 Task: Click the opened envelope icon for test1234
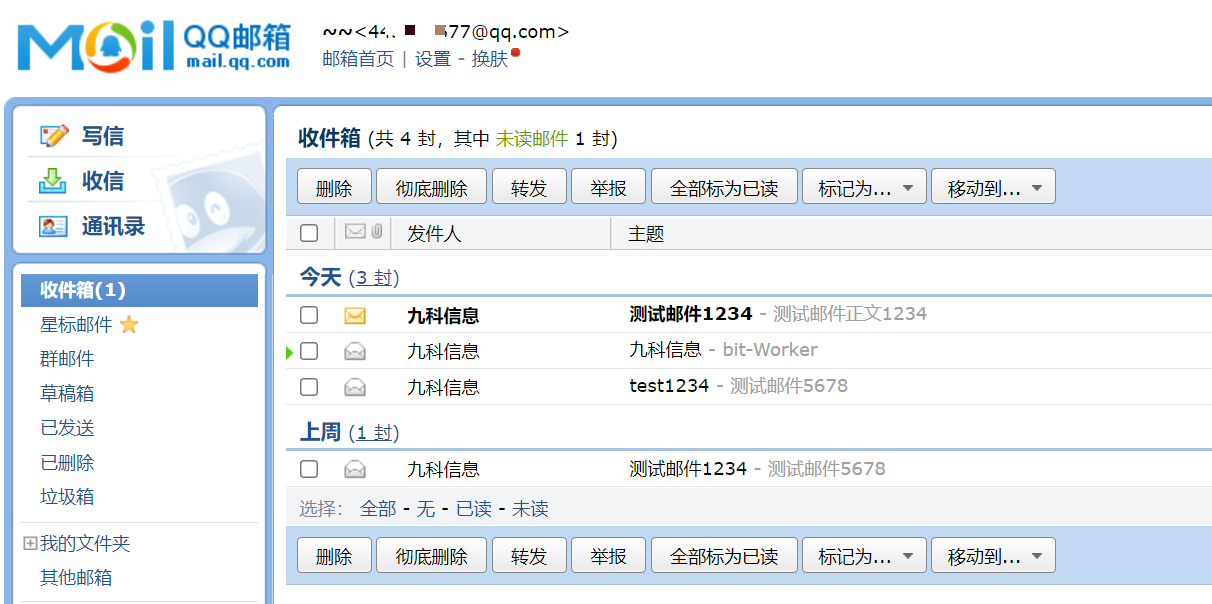355,387
